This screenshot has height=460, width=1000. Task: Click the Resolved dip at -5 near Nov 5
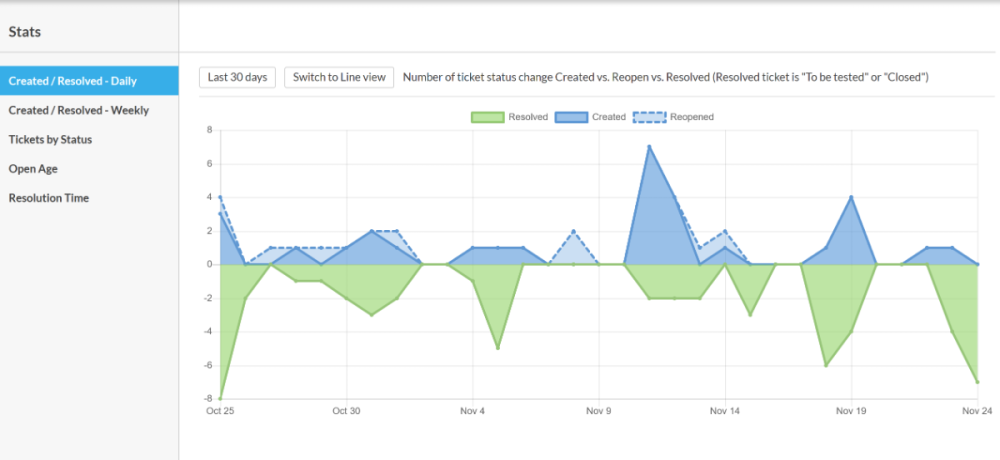[498, 348]
